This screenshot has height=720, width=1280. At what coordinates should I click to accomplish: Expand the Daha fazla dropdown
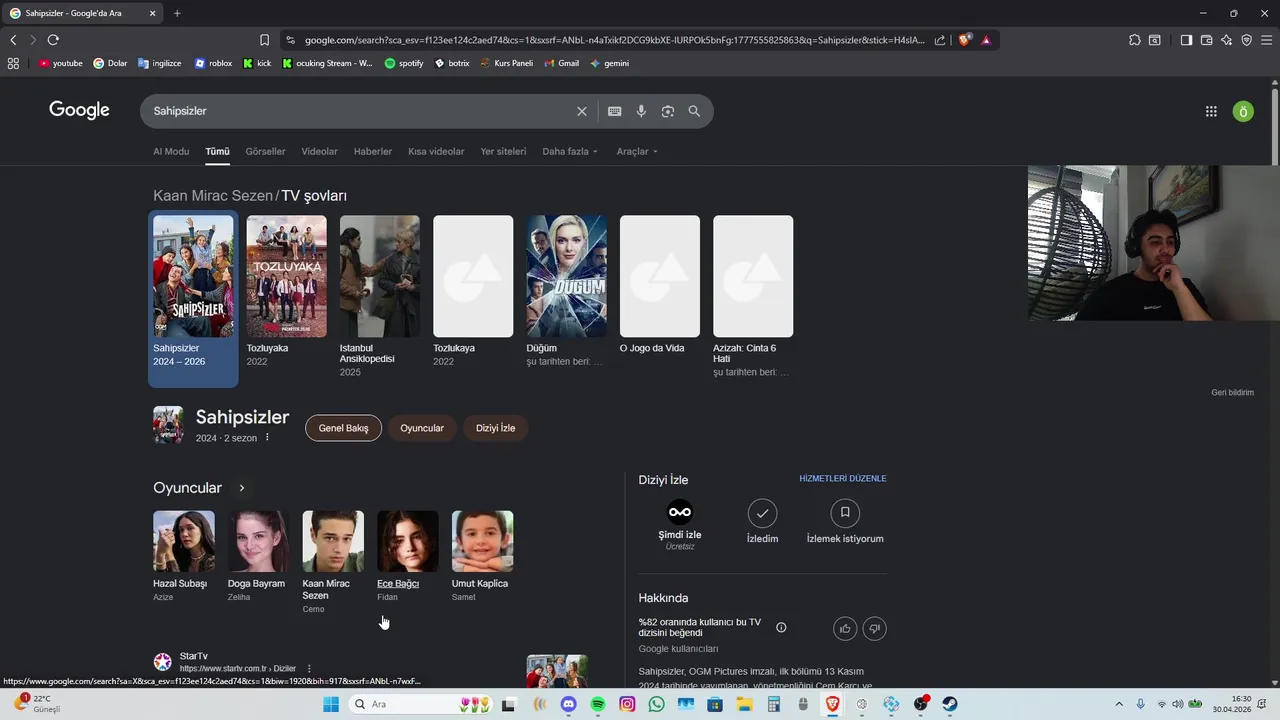[x=570, y=152]
